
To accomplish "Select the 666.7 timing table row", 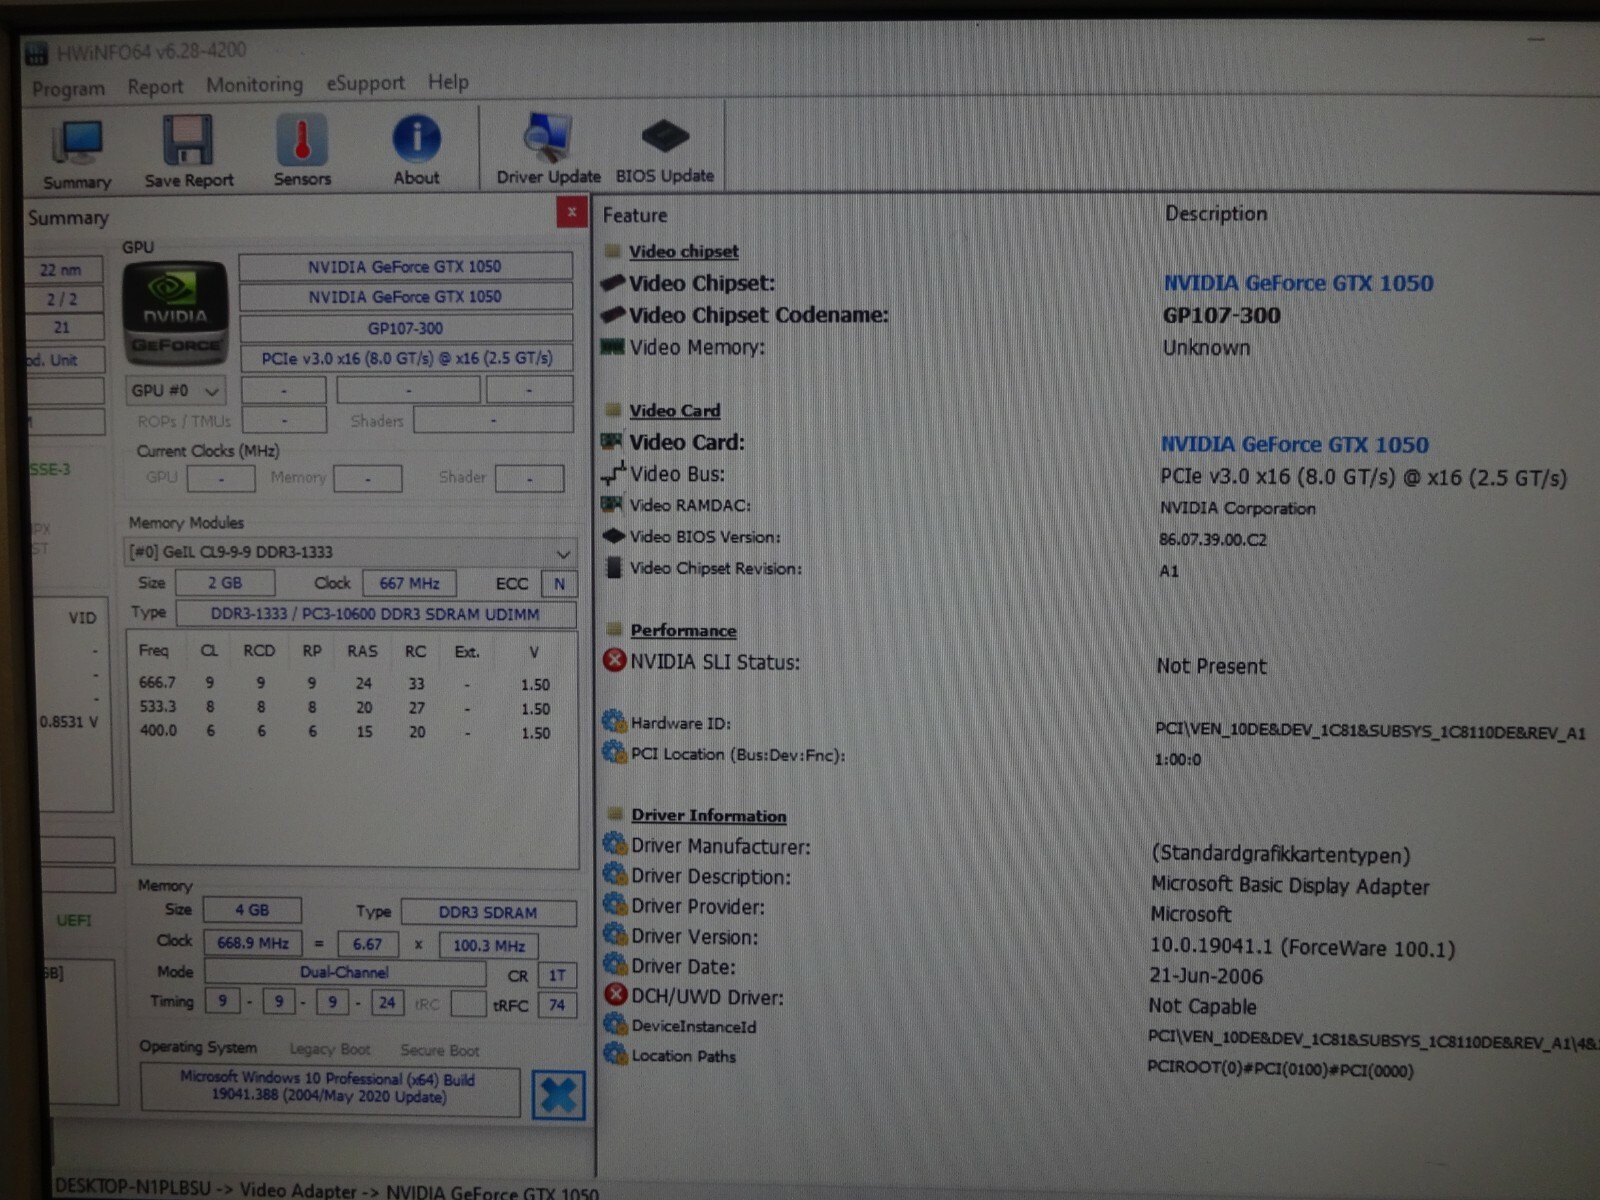I will (345, 684).
